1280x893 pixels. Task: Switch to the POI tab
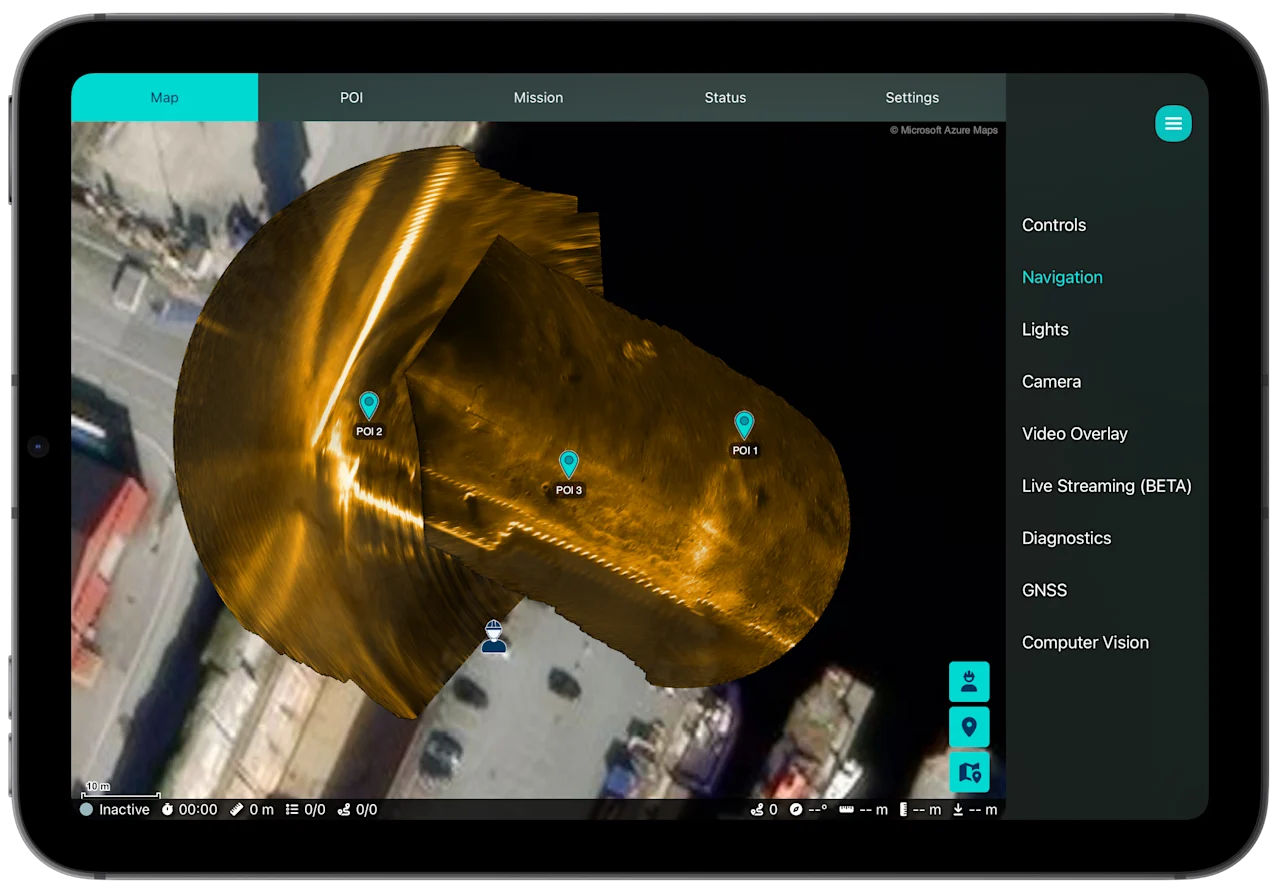[351, 98]
